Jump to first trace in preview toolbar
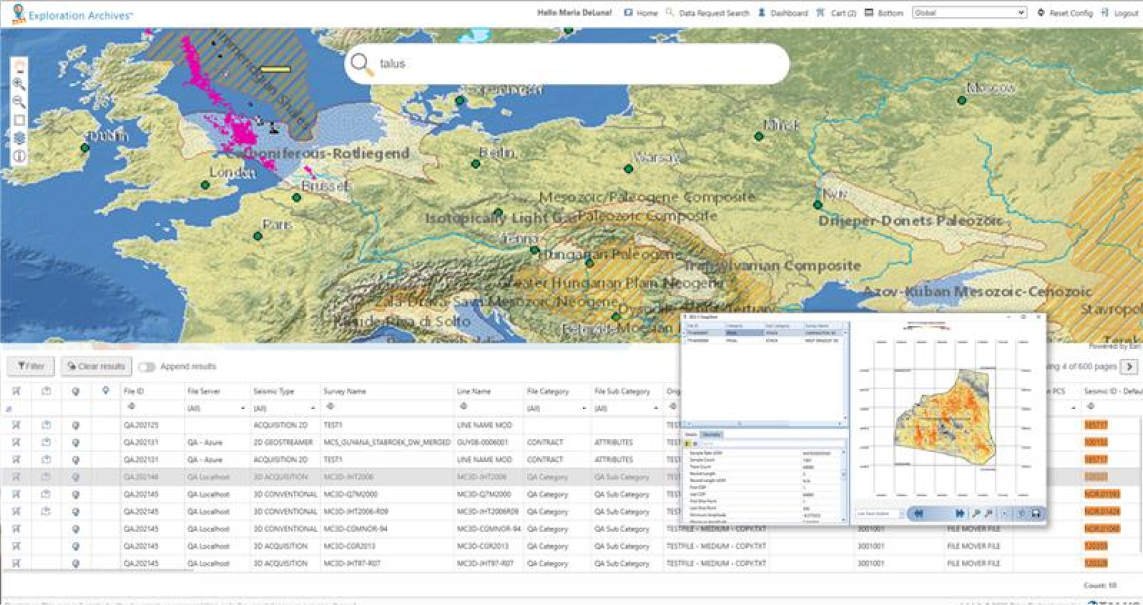This screenshot has height=605, width=1143. coord(916,513)
